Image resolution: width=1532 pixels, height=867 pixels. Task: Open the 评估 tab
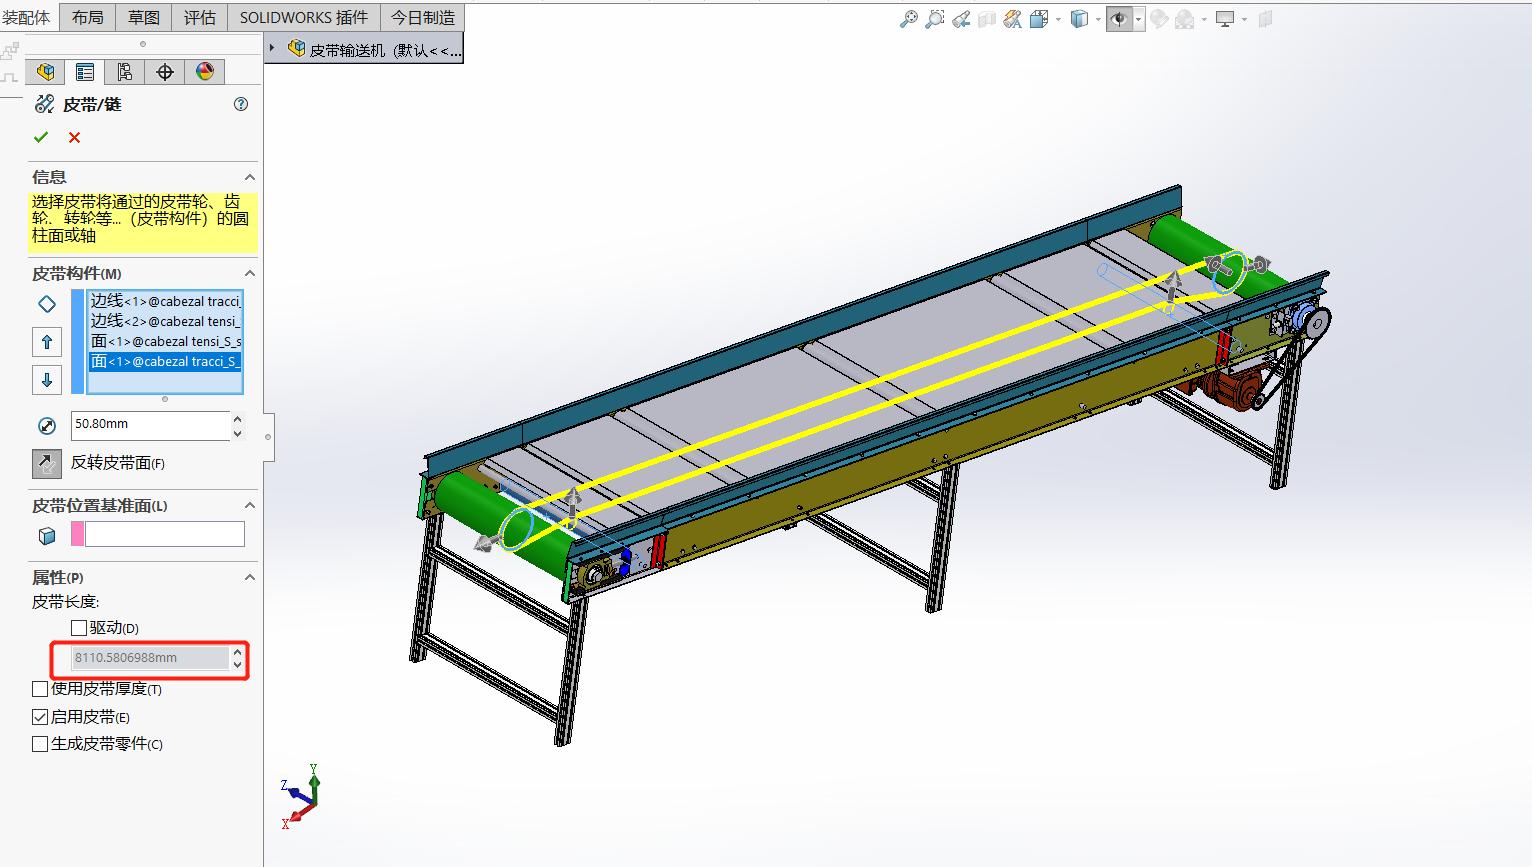click(x=200, y=17)
